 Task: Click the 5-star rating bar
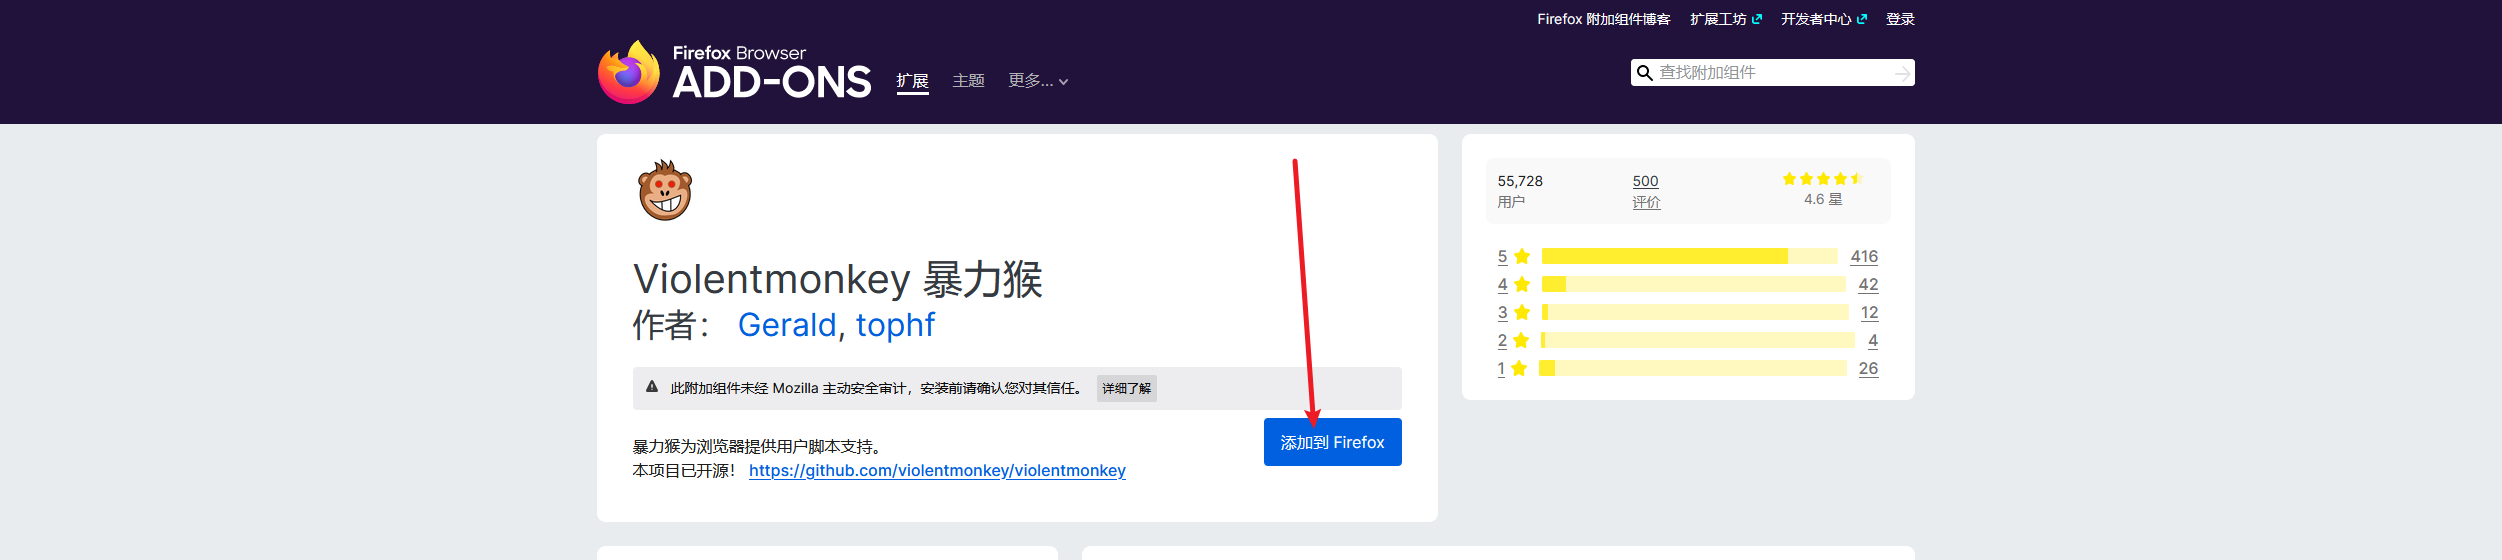click(1689, 256)
